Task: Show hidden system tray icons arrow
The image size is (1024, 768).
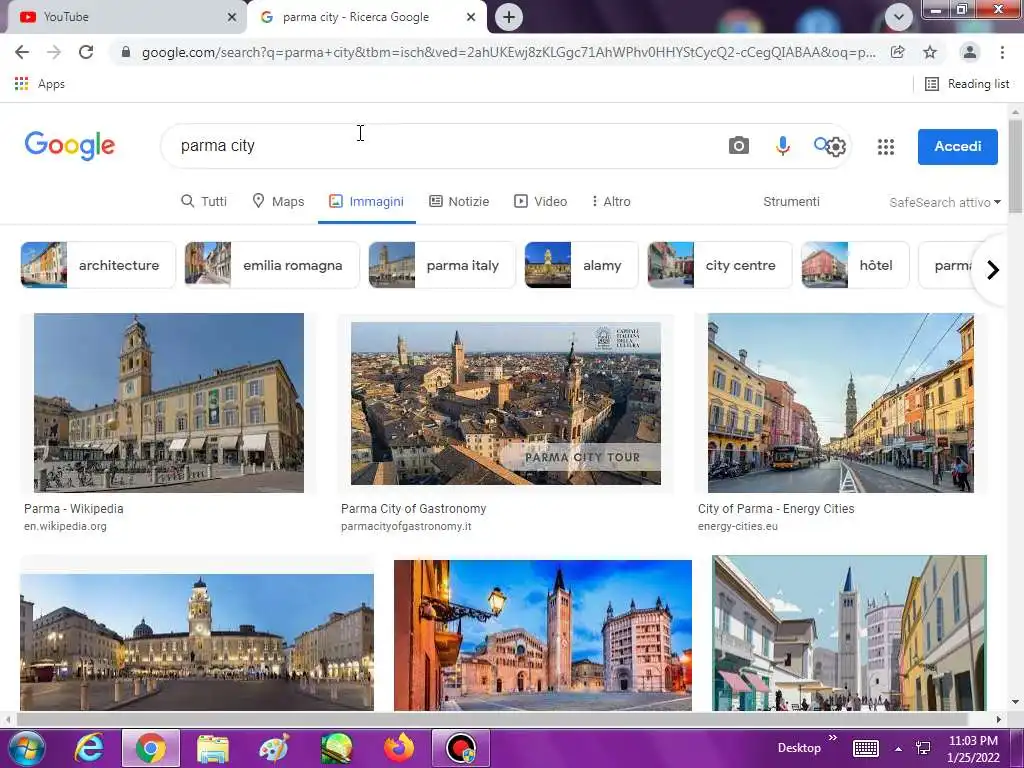Action: point(899,749)
